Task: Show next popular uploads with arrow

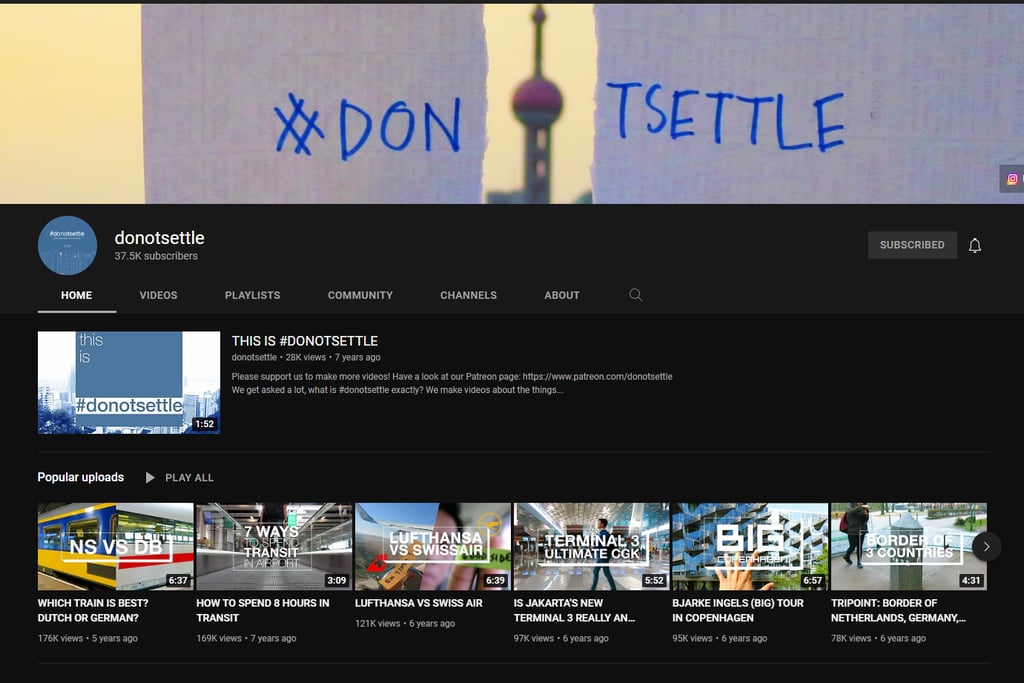Action: tap(986, 547)
